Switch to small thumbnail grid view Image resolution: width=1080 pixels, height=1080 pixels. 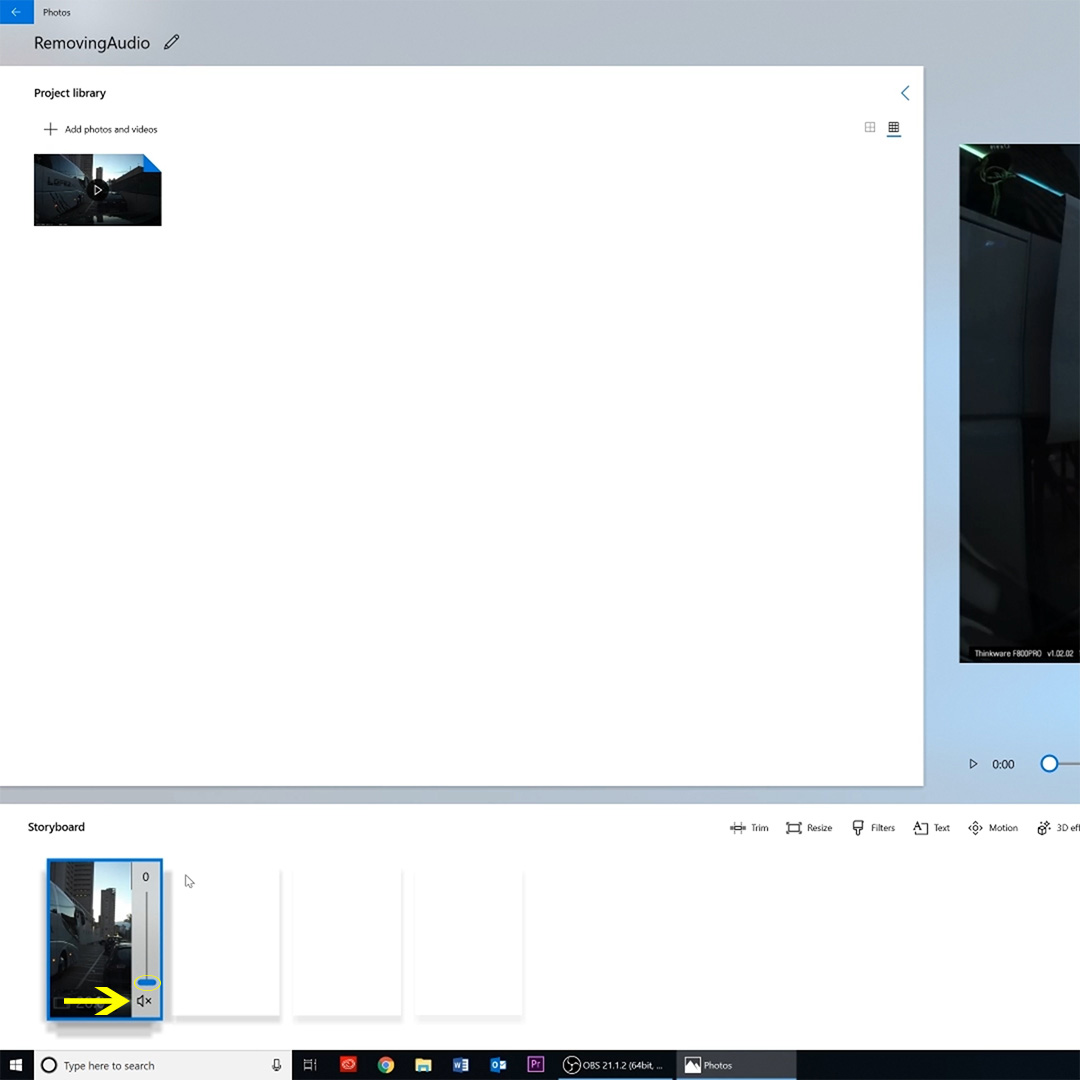click(894, 128)
